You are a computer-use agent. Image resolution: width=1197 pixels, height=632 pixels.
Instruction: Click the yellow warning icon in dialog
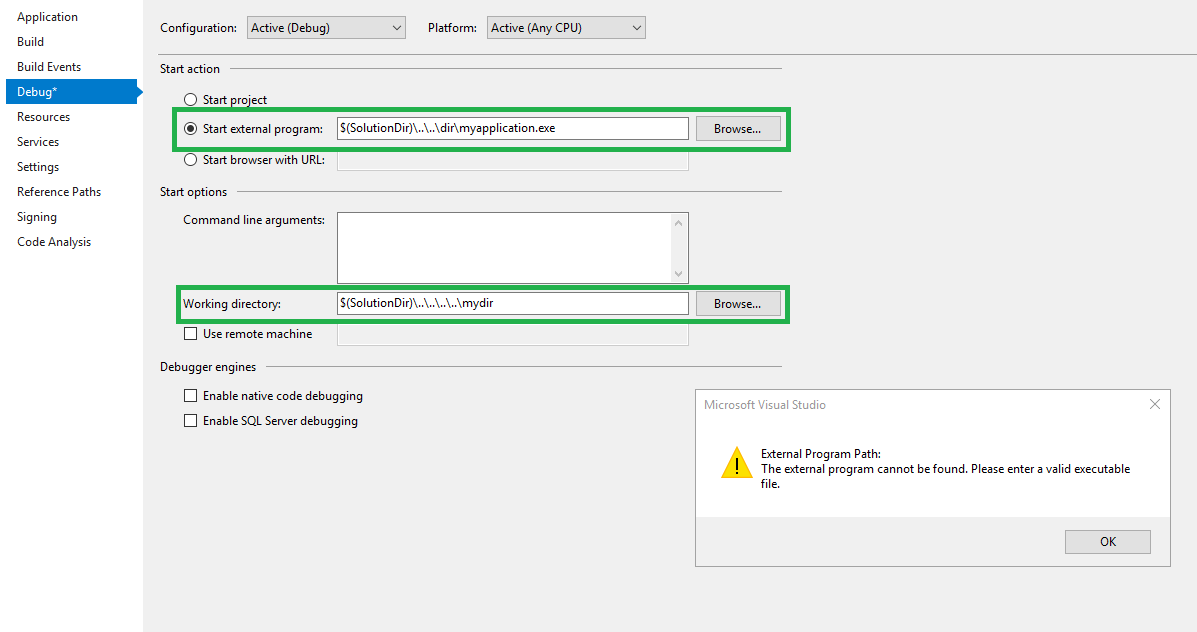click(x=737, y=462)
